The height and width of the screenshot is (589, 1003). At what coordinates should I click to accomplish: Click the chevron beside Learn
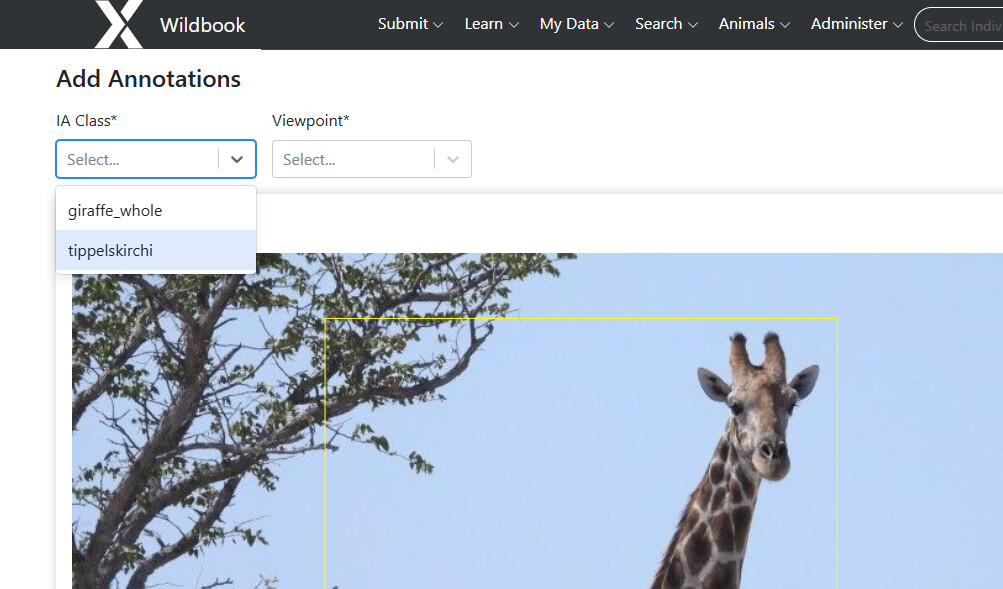(x=514, y=25)
